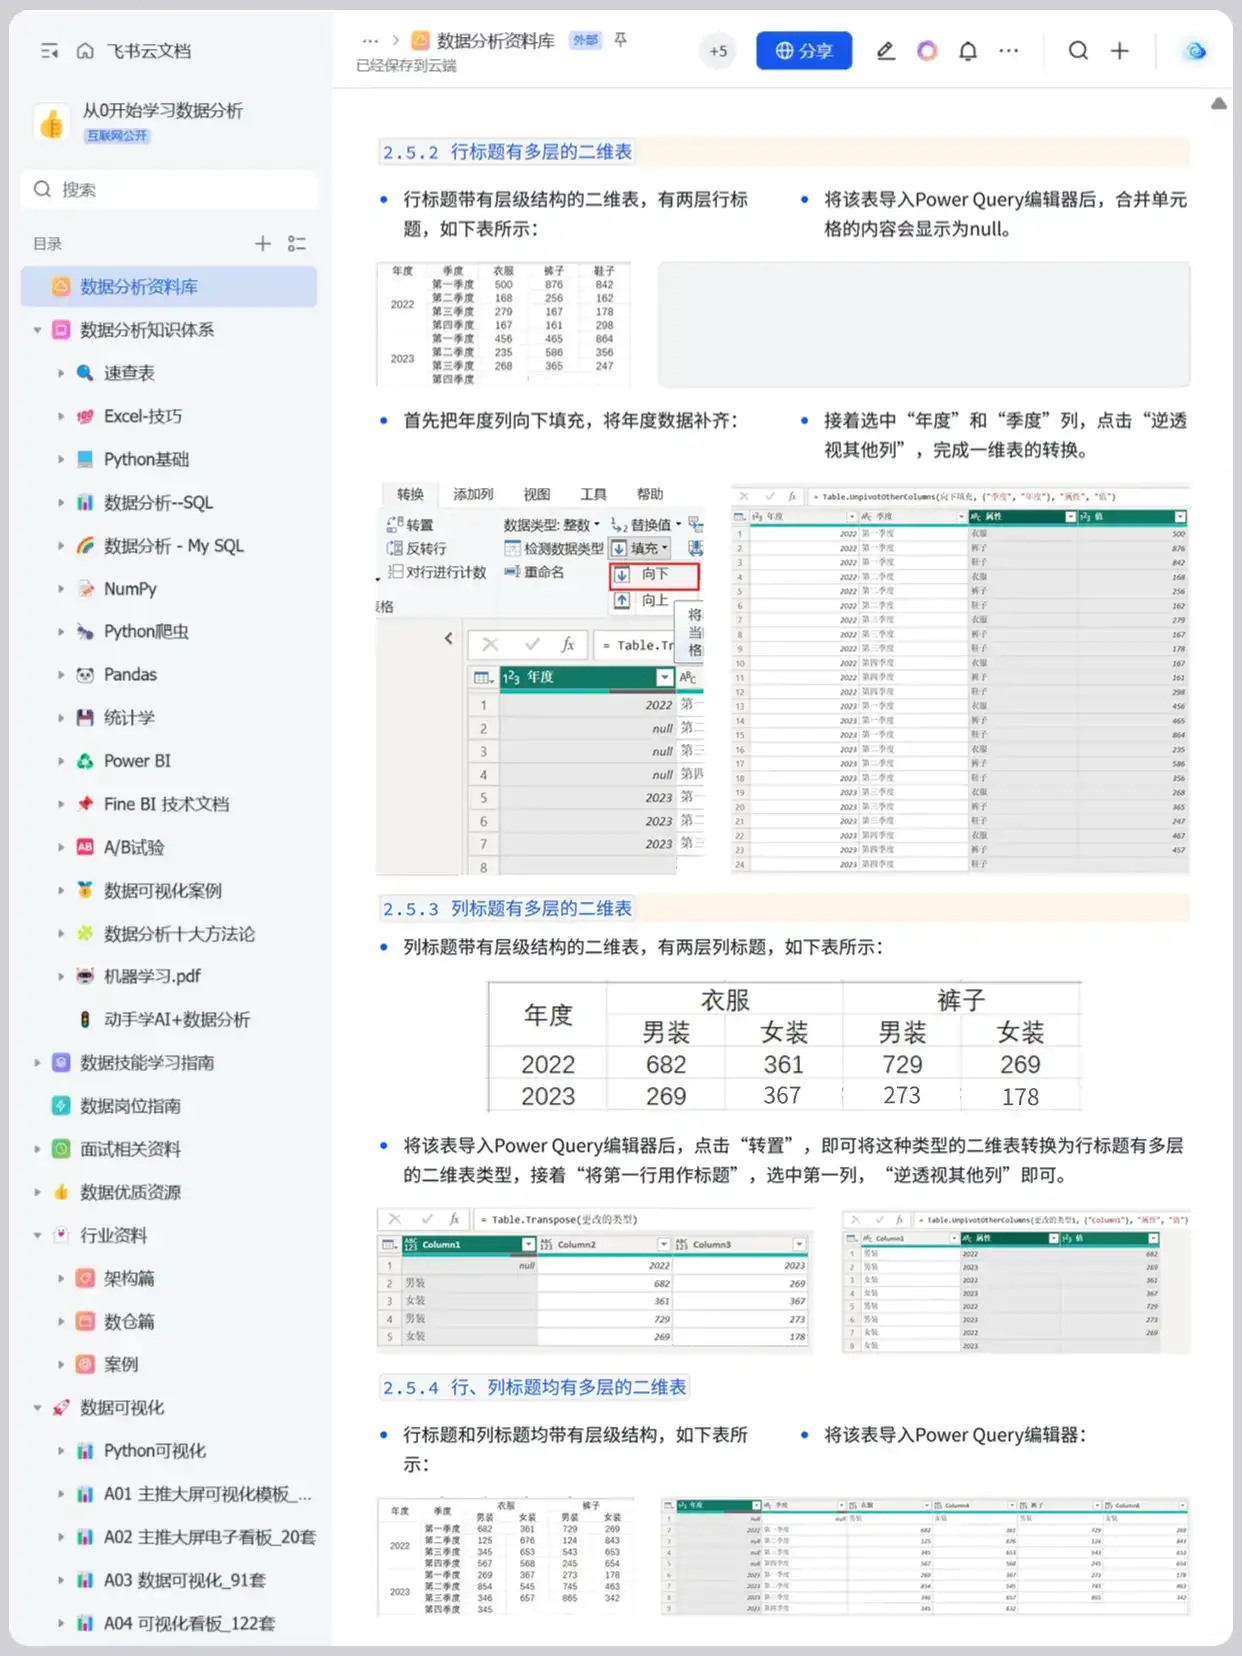Focus the 搜索 search field

tap(169, 190)
